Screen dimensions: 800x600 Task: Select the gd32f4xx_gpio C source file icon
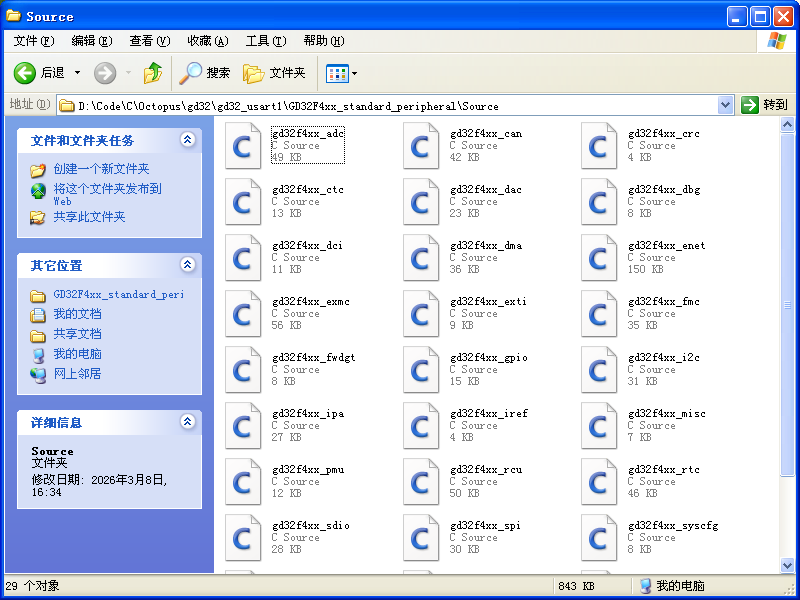[x=421, y=370]
